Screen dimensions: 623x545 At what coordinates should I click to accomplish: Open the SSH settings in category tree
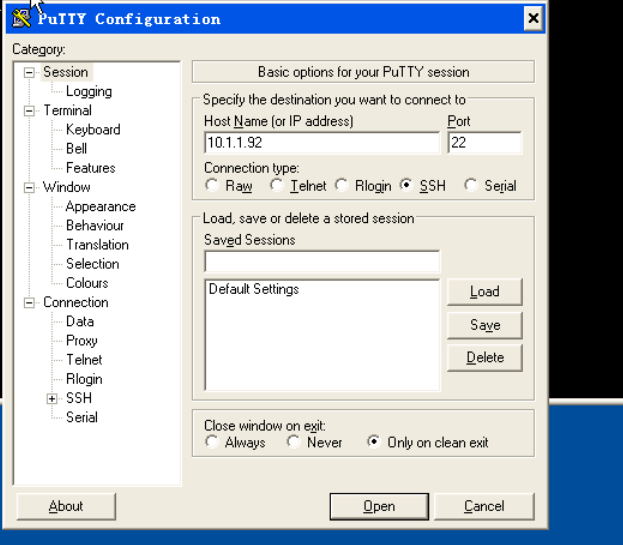point(79,398)
